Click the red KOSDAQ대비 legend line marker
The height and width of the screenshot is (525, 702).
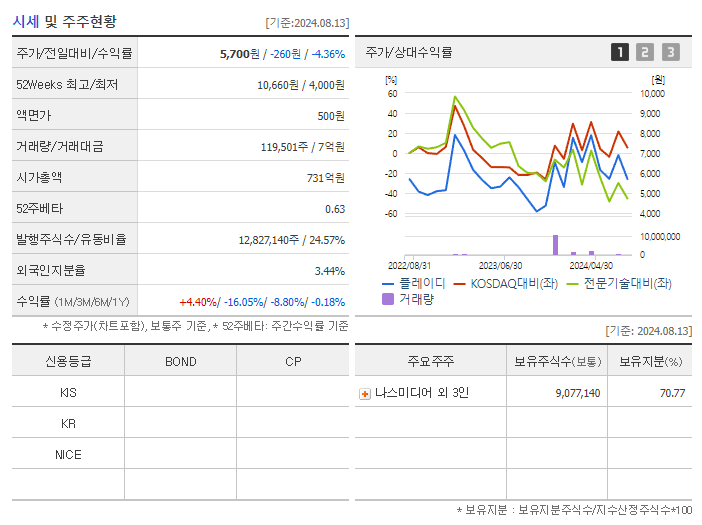(x=459, y=284)
